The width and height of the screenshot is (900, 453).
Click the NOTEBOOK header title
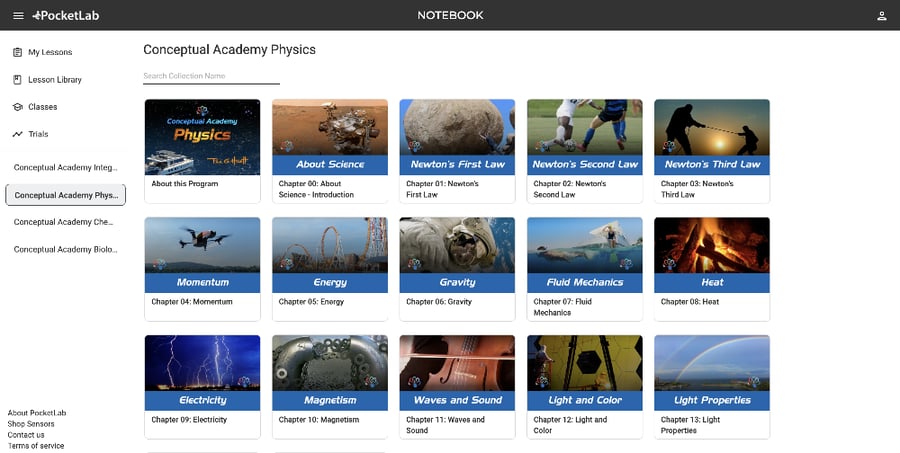(x=451, y=16)
